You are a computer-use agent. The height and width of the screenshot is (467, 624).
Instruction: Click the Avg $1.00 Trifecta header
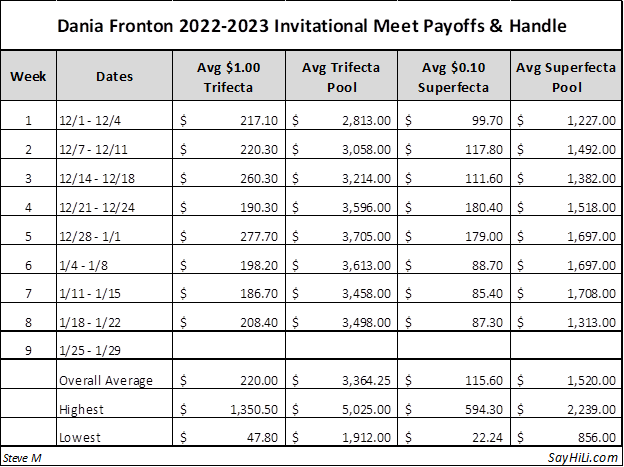(227, 76)
